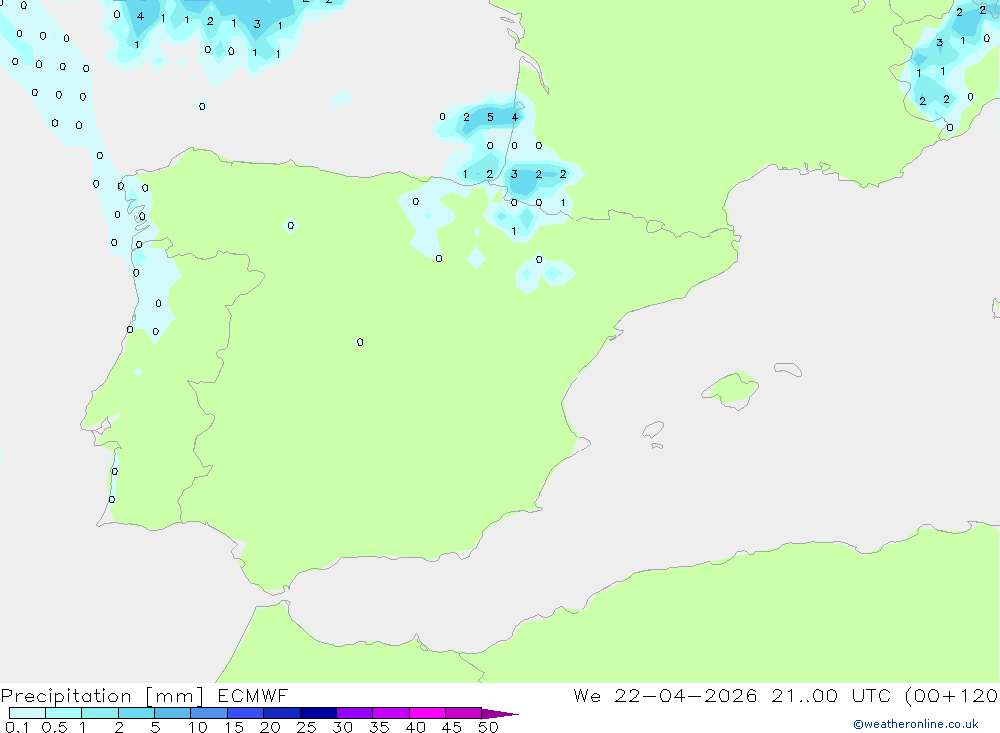Select the legend tick label 25
1000x733 pixels.
click(306, 727)
